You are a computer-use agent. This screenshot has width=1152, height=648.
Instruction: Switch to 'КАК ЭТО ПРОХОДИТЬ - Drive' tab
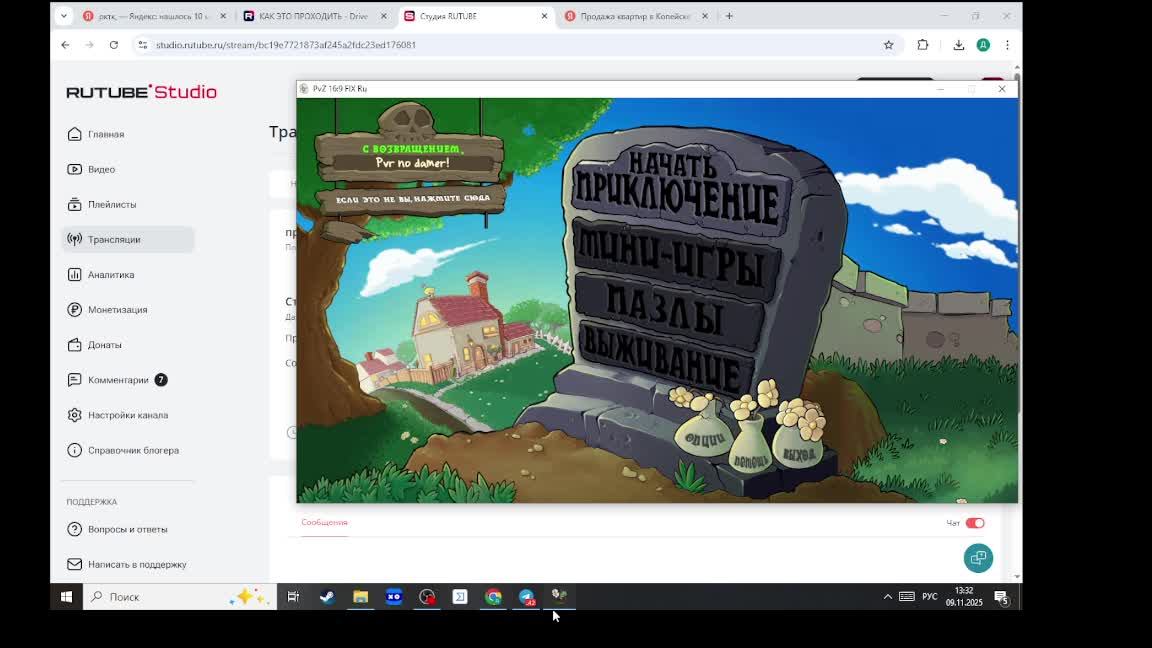(x=314, y=16)
